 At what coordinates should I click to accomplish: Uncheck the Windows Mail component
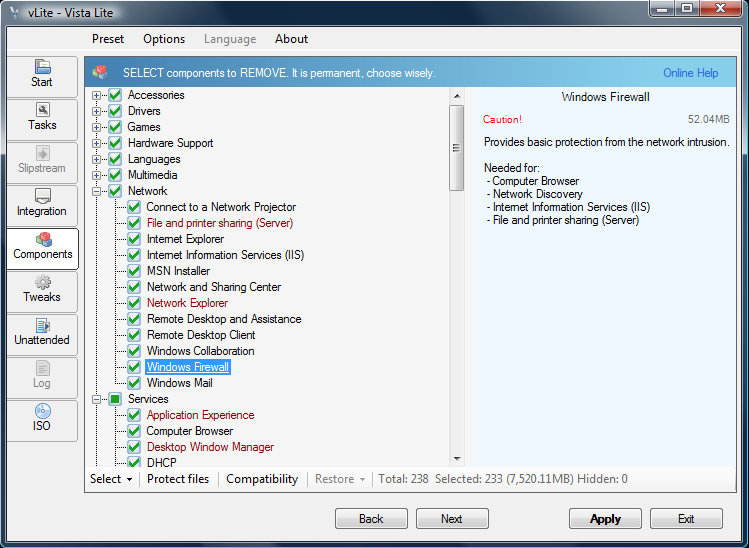click(134, 383)
